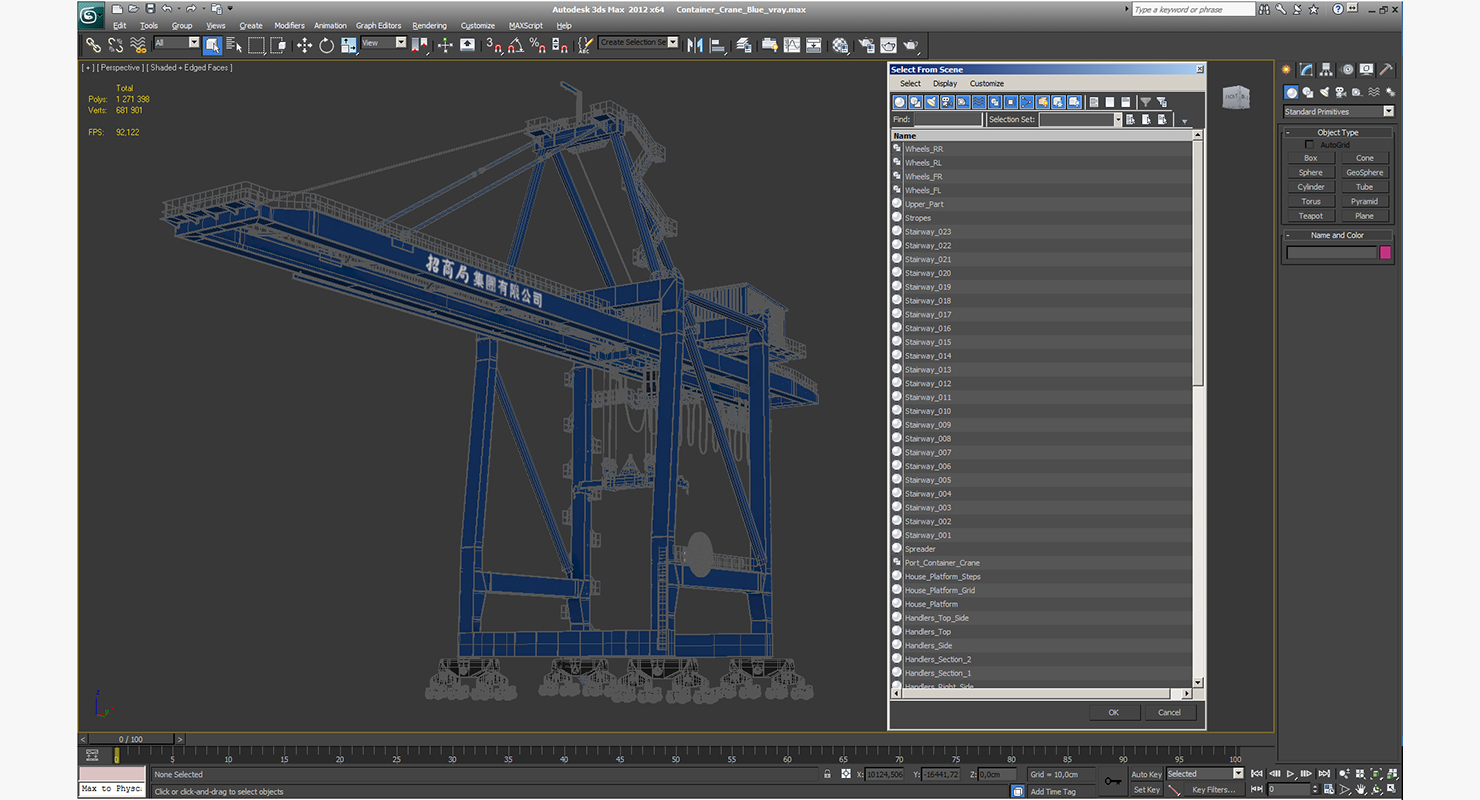1480x800 pixels.
Task: Toggle the Auto Key button
Action: tap(1146, 774)
